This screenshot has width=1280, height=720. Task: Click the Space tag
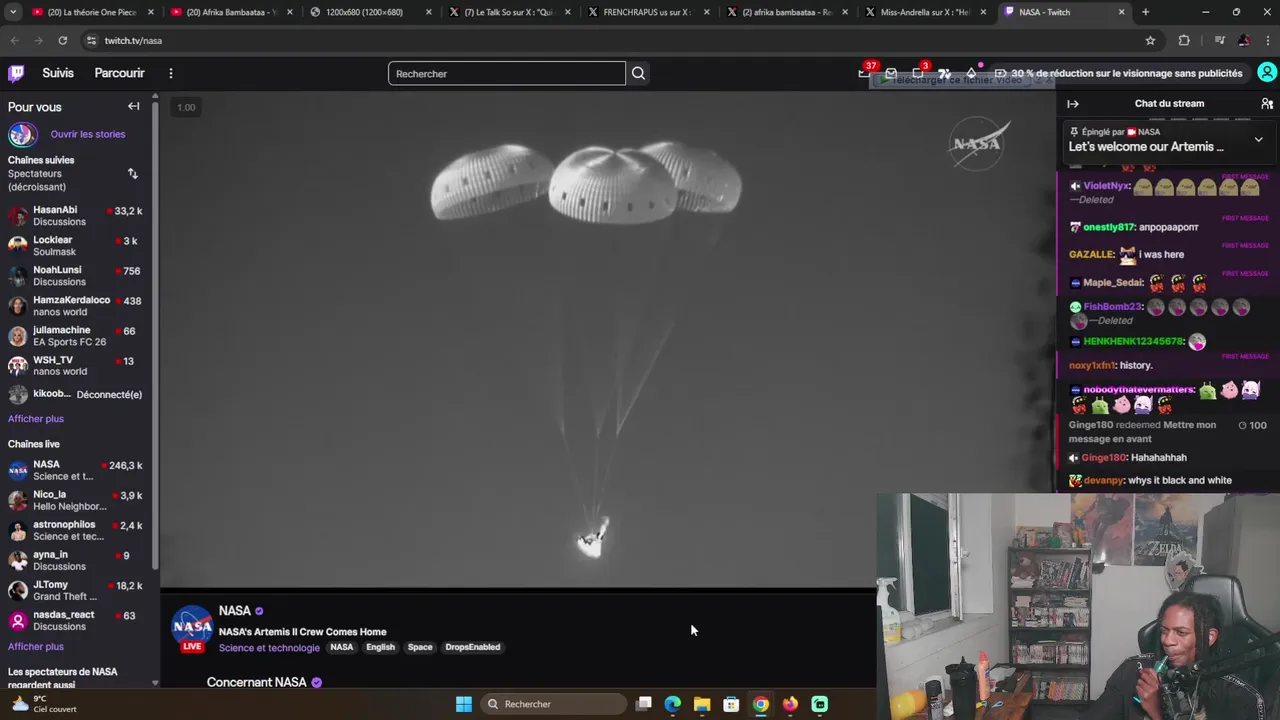420,647
